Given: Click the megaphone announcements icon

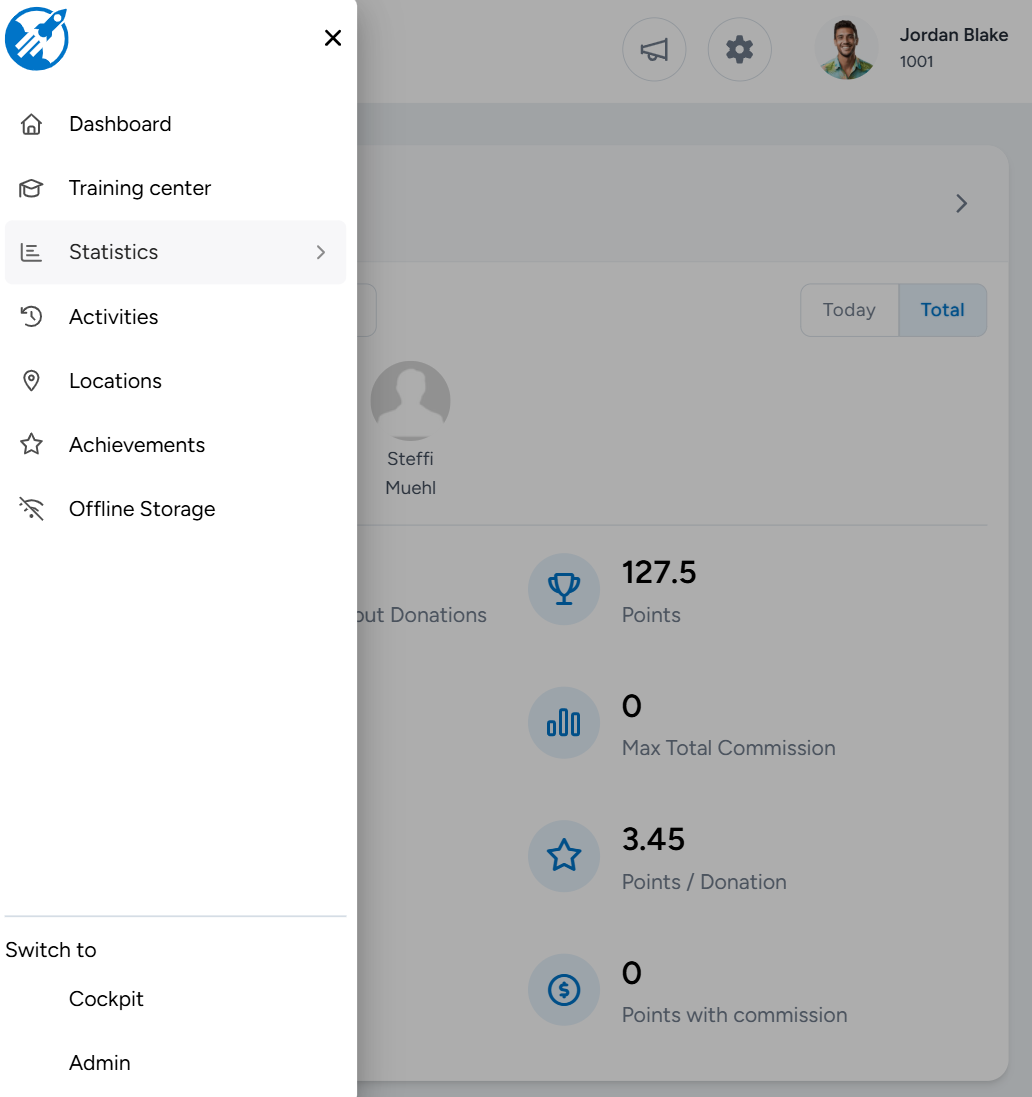Looking at the screenshot, I should click(654, 50).
